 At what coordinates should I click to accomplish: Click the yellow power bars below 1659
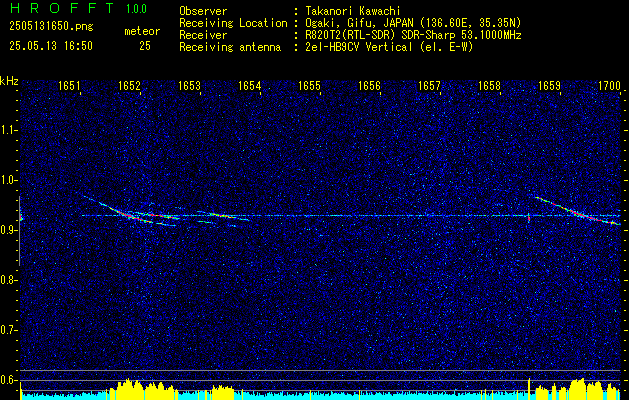pos(578,389)
